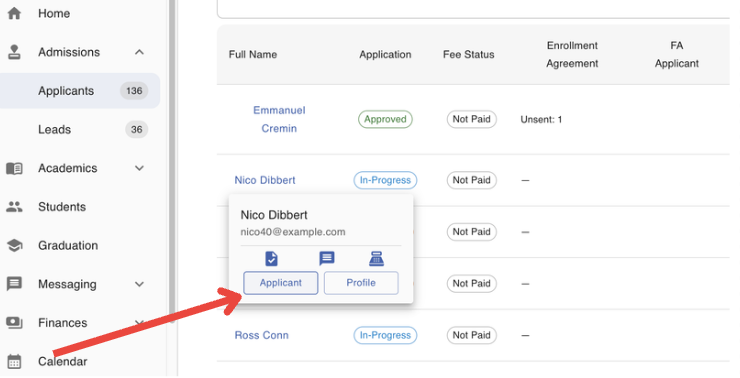740x378 pixels.
Task: Open Calendar in the sidebar
Action: [x=63, y=361]
